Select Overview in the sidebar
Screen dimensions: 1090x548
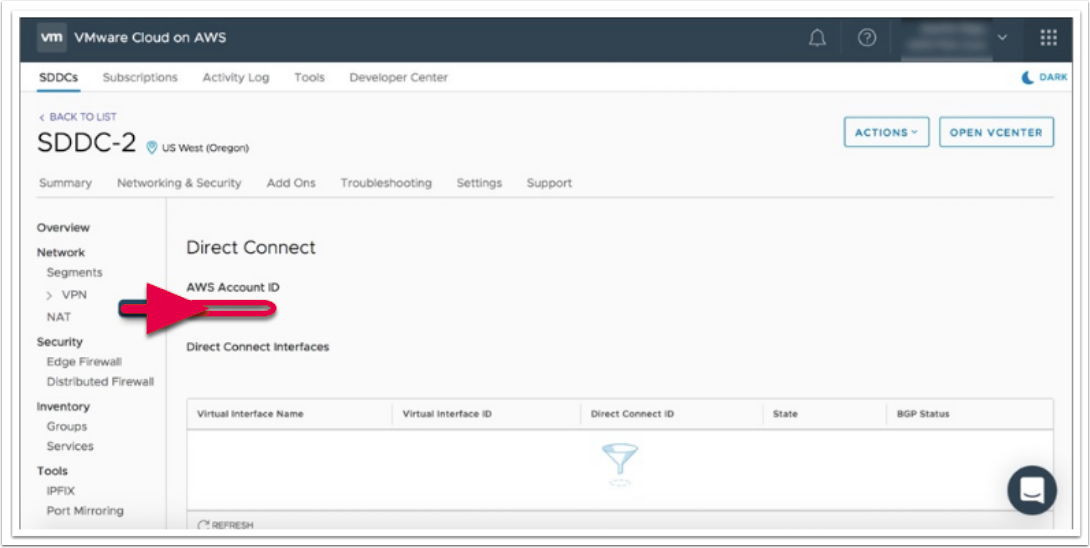click(x=63, y=227)
